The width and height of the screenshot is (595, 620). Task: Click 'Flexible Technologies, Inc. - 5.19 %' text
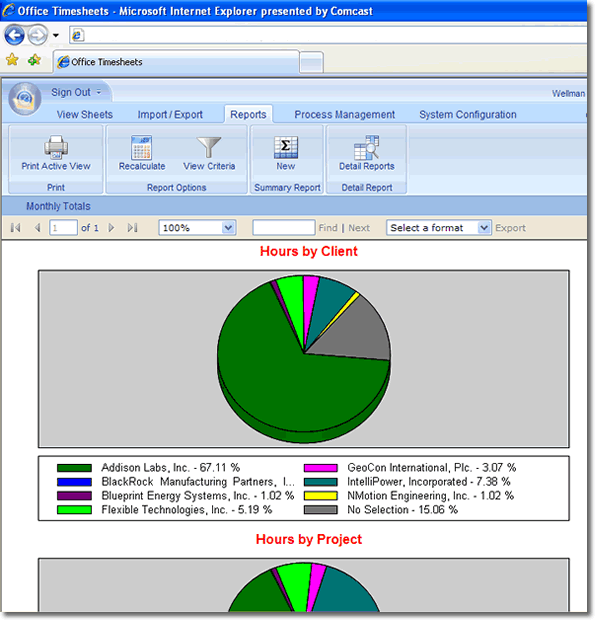point(187,510)
